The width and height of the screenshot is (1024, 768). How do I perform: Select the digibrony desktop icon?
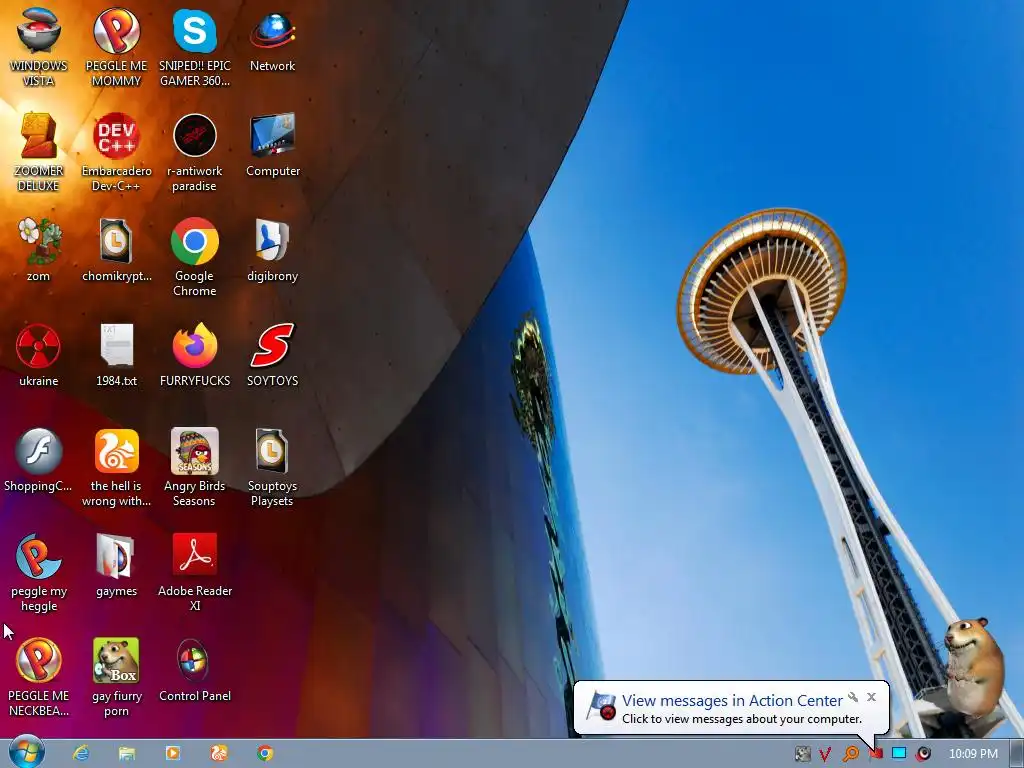272,250
